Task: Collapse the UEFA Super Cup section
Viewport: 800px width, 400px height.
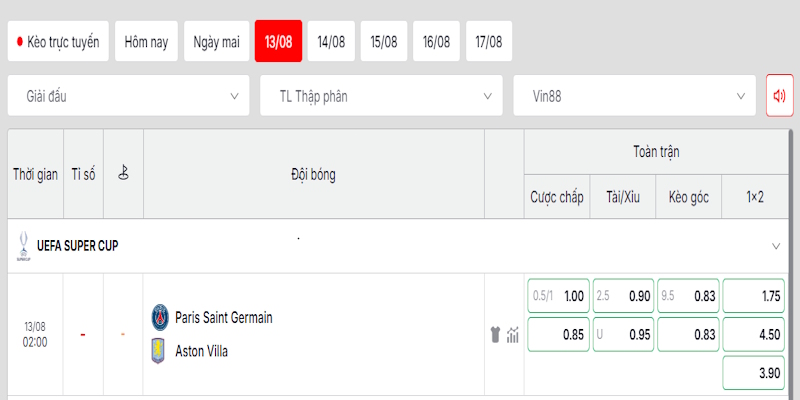Action: pos(776,246)
